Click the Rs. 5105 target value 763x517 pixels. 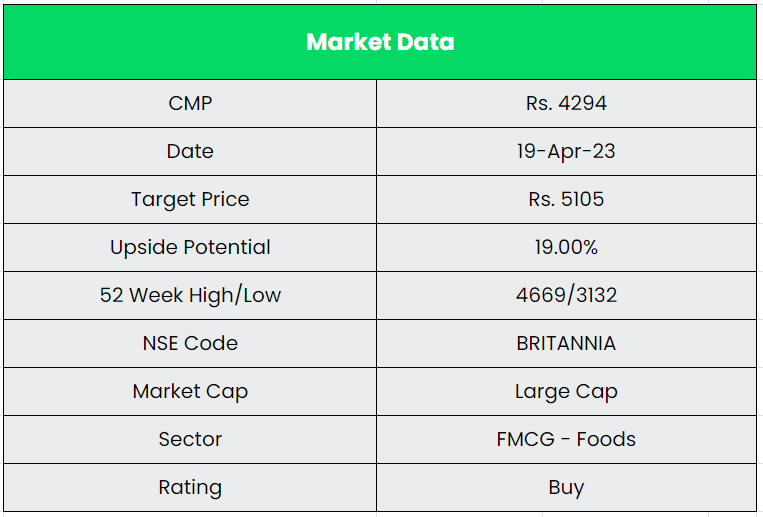(x=566, y=199)
